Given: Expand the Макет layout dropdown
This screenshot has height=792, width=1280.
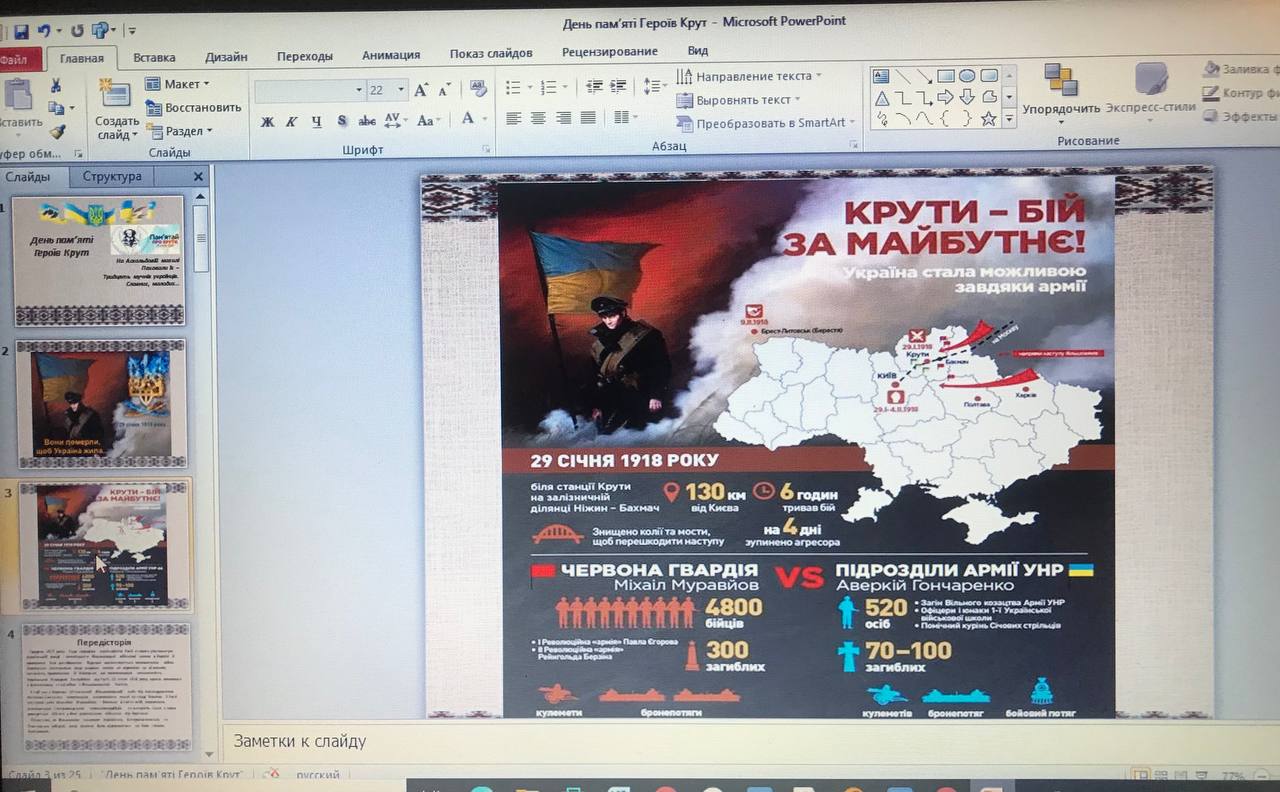Looking at the screenshot, I should 177,84.
